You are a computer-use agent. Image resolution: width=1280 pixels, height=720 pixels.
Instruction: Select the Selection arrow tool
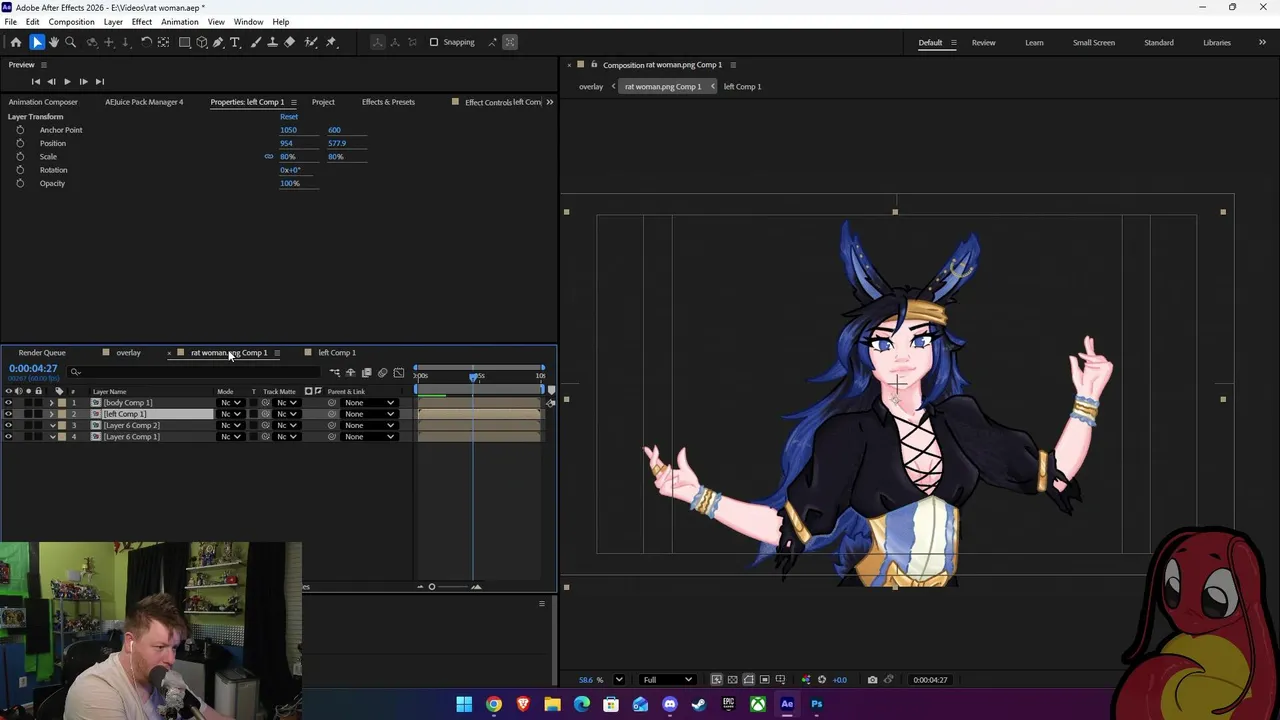point(36,42)
